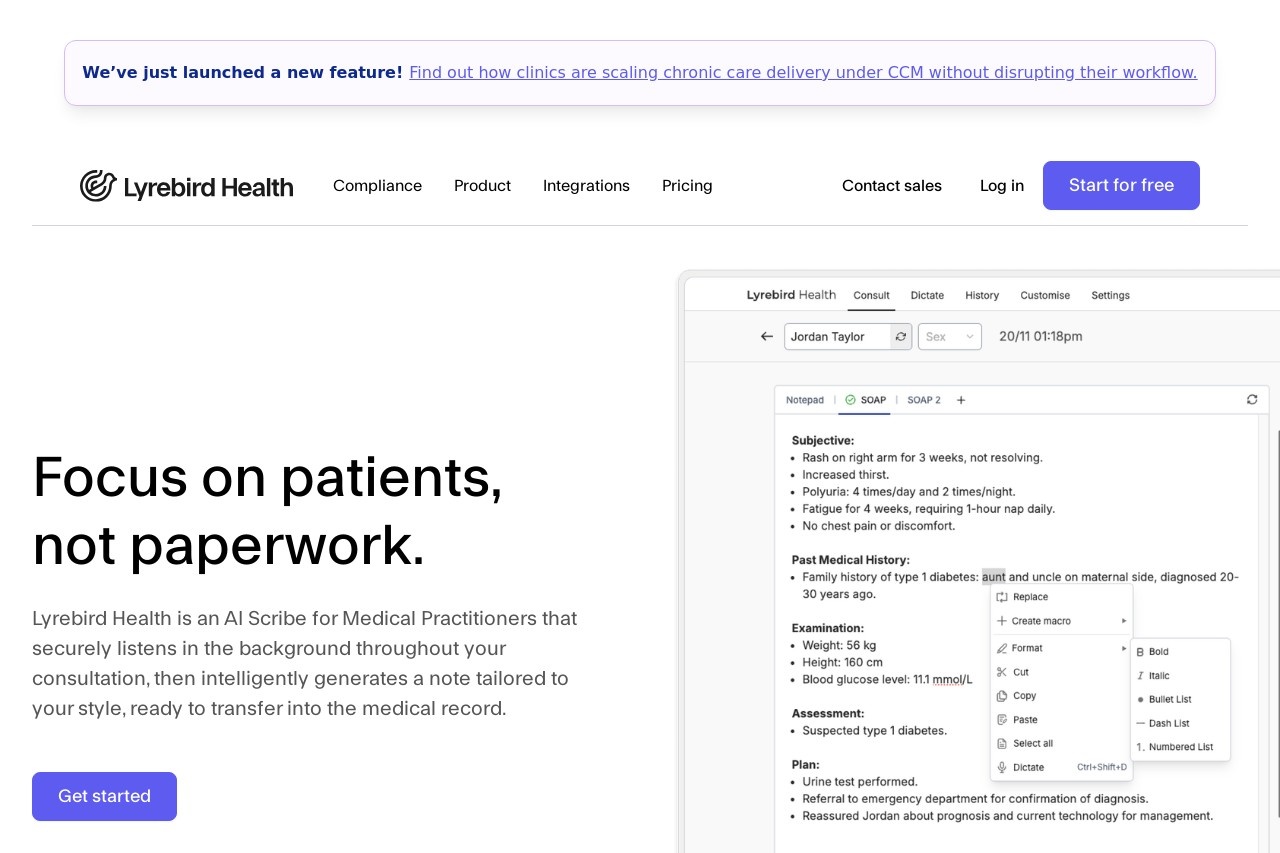Click the Ctrl+Shift+D shortcut text
Image resolution: width=1280 pixels, height=853 pixels.
[1102, 767]
